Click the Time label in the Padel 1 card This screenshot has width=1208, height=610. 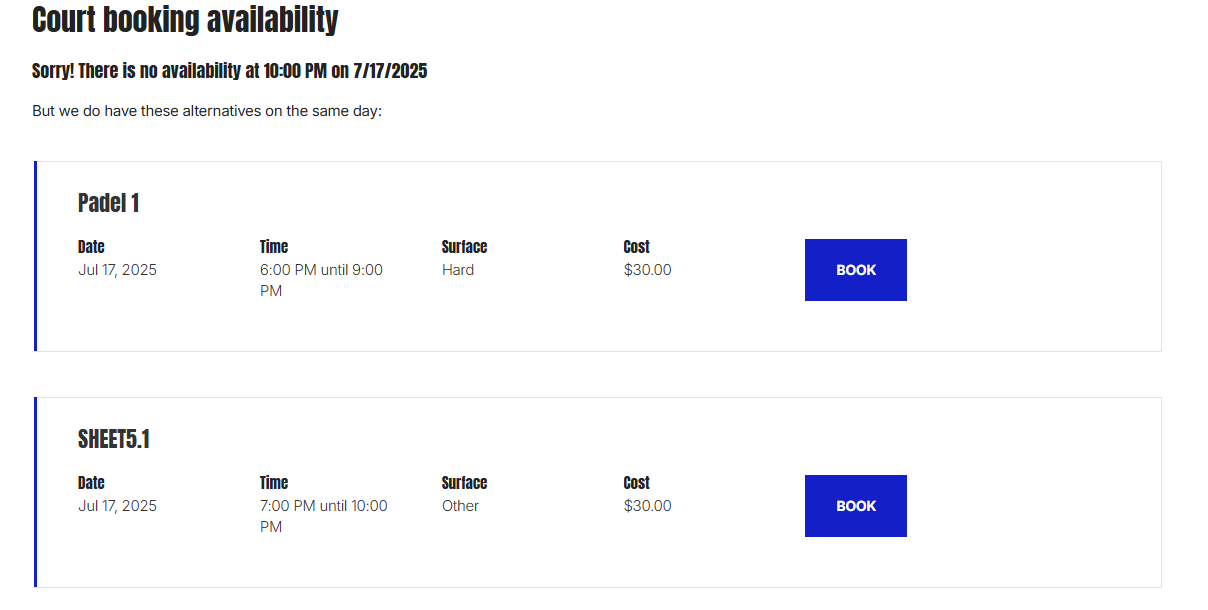(273, 247)
